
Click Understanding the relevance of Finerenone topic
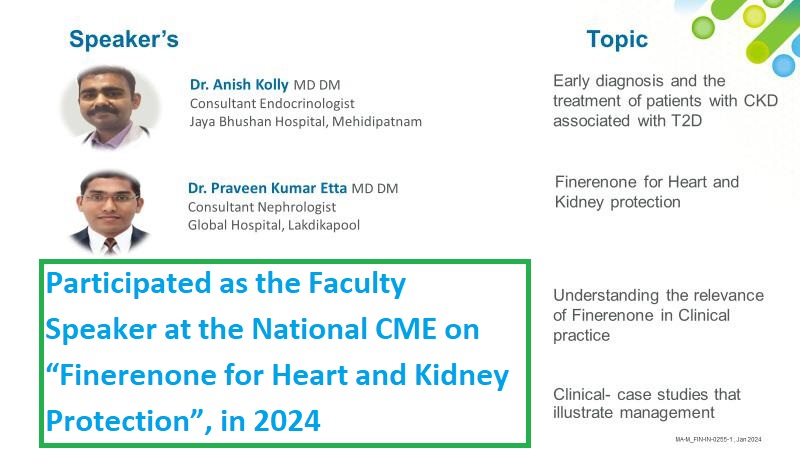(658, 315)
